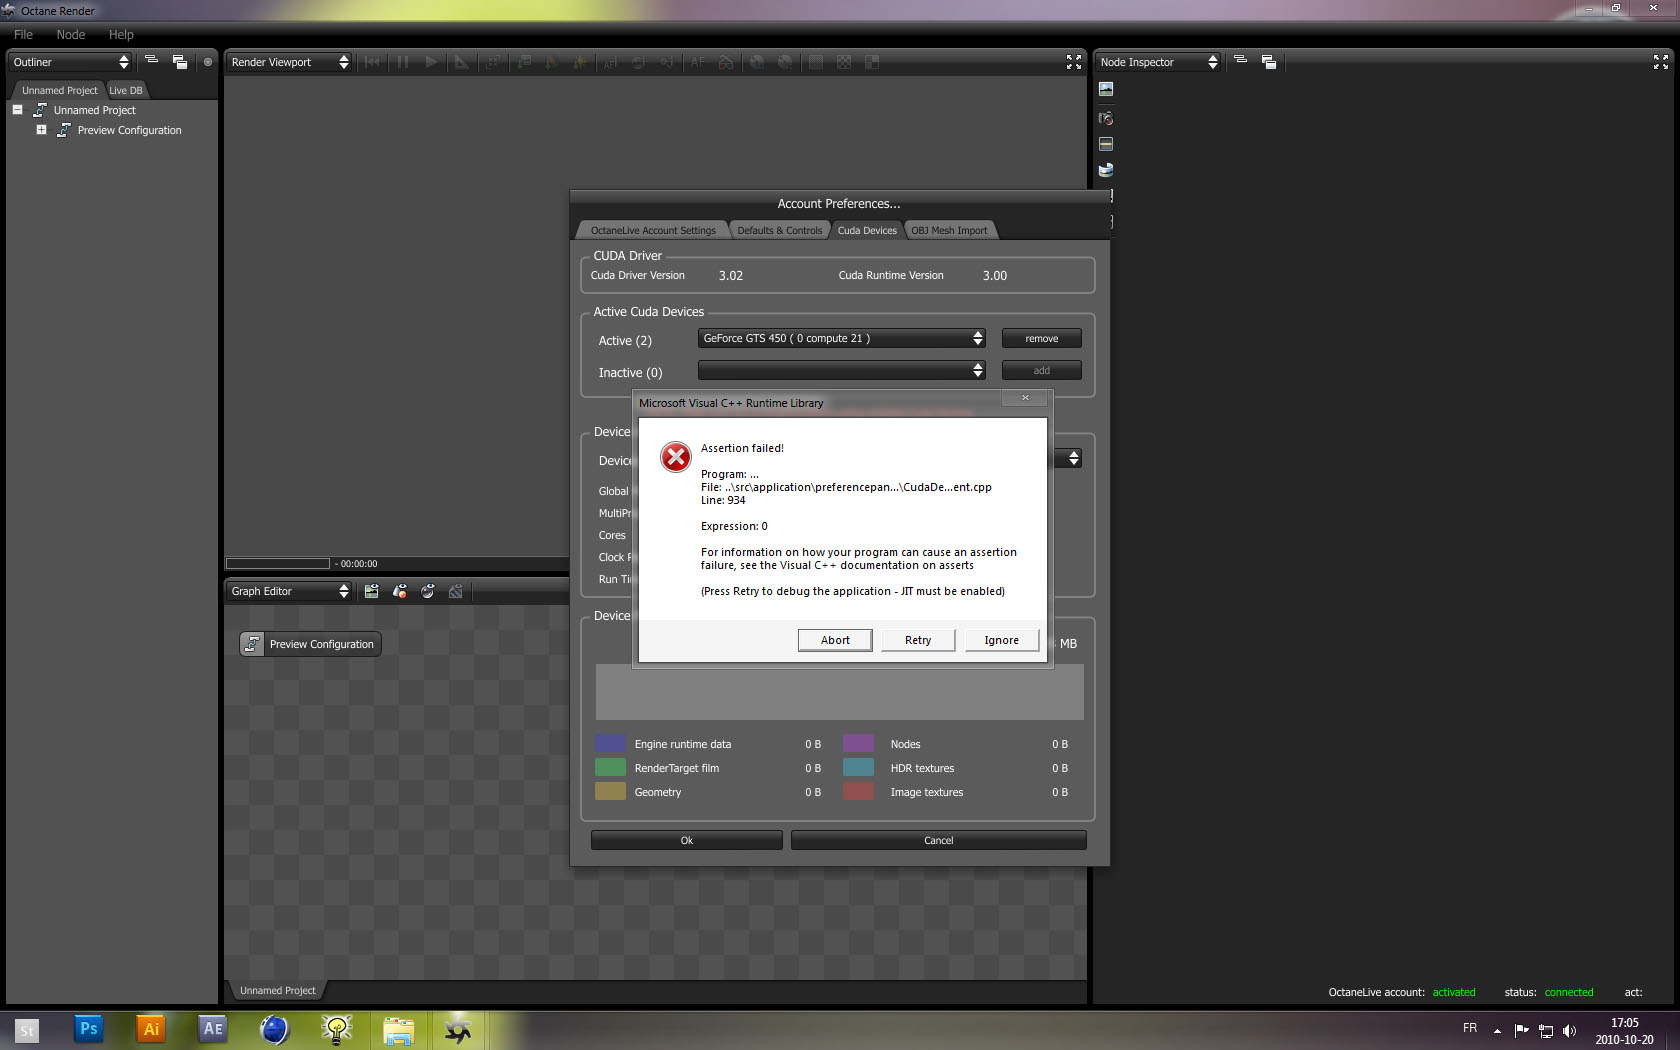1680x1050 pixels.
Task: Open the File menu
Action: (23, 34)
